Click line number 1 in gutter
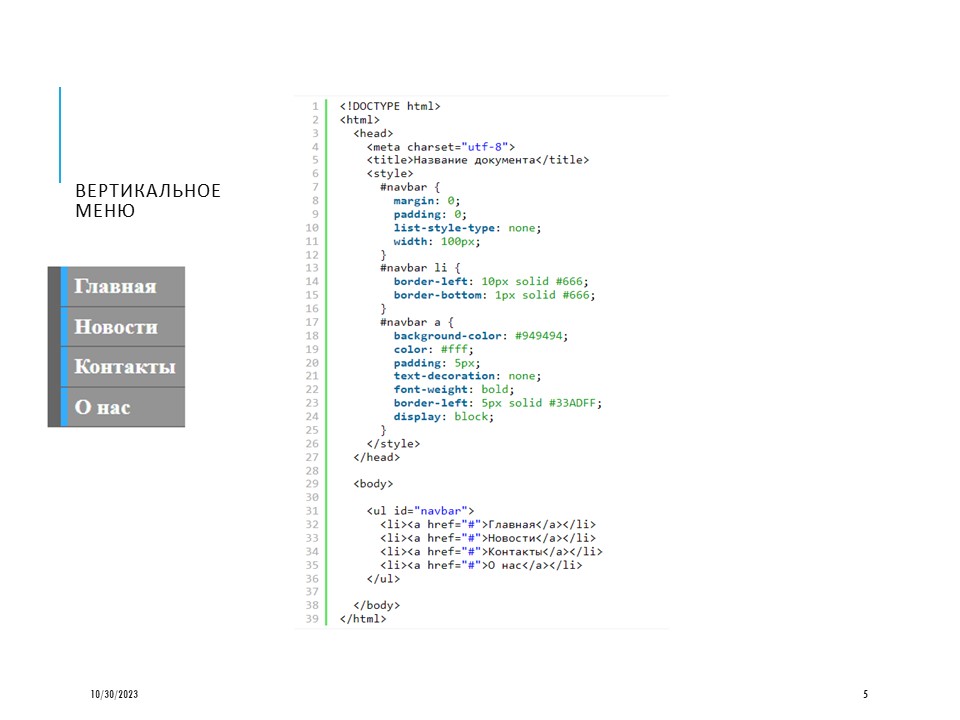This screenshot has height=720, width=960. pyautogui.click(x=315, y=107)
